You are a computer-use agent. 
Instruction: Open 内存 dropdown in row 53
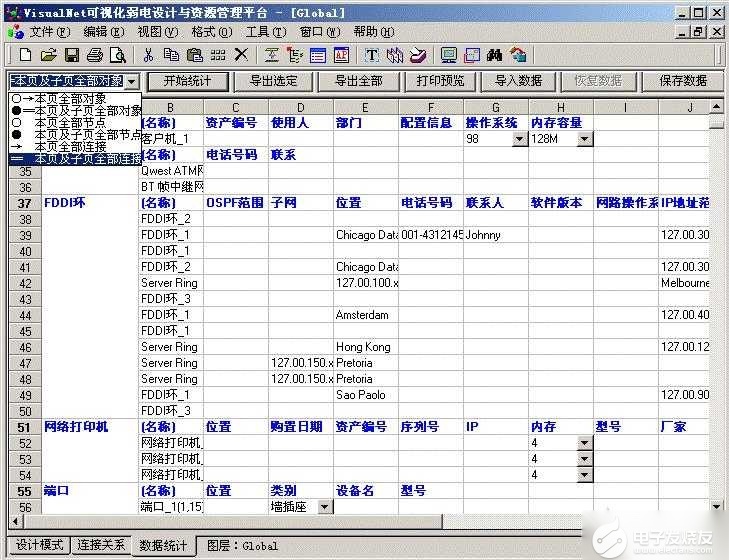[584, 459]
